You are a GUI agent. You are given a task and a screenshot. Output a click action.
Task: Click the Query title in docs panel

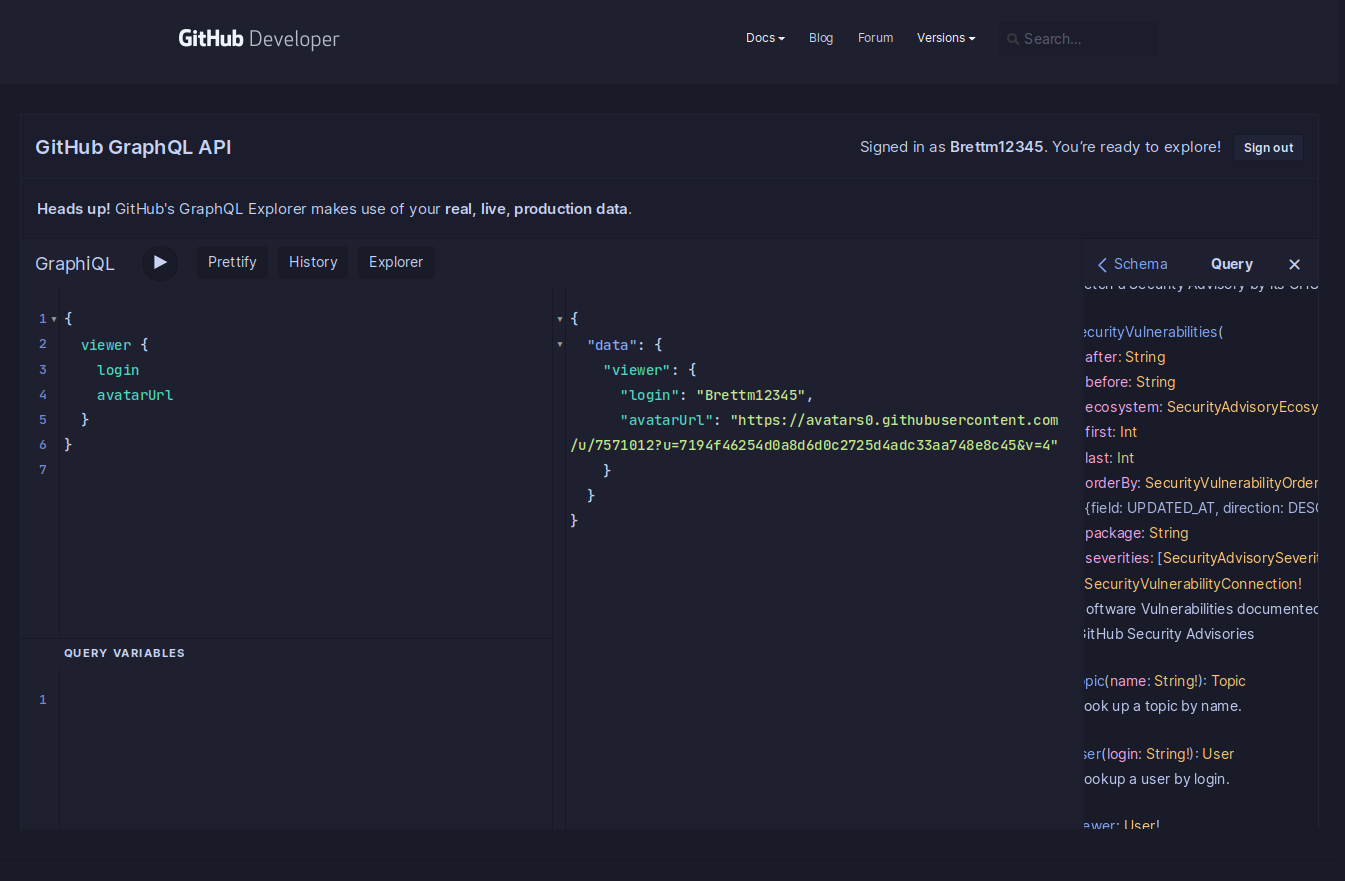coord(1231,264)
